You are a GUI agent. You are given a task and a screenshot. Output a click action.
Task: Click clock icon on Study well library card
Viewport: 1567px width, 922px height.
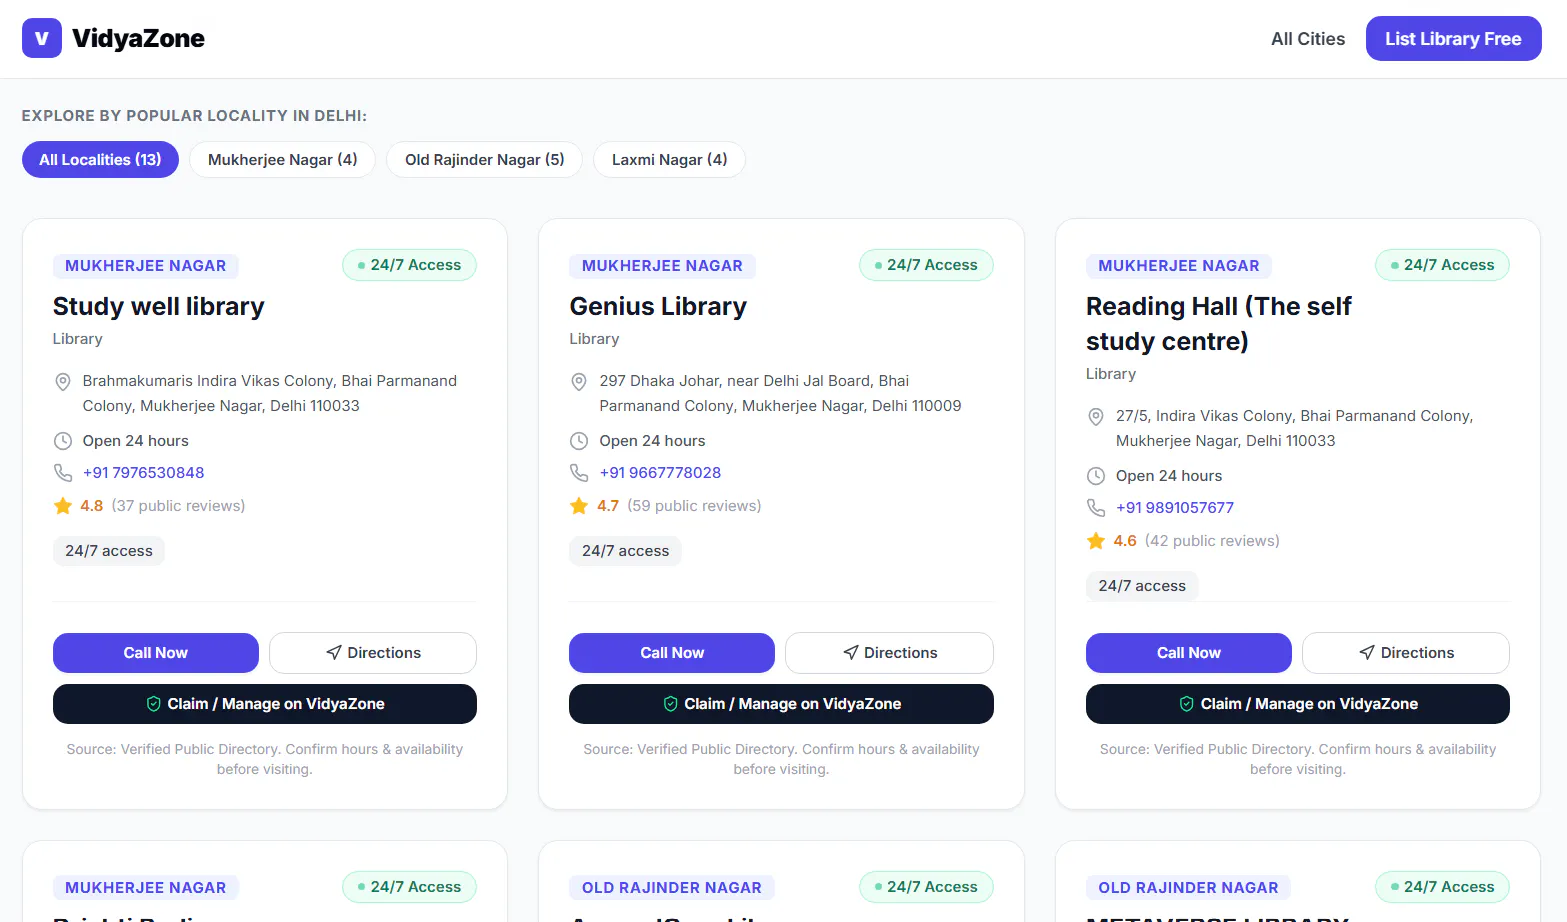pyautogui.click(x=62, y=441)
